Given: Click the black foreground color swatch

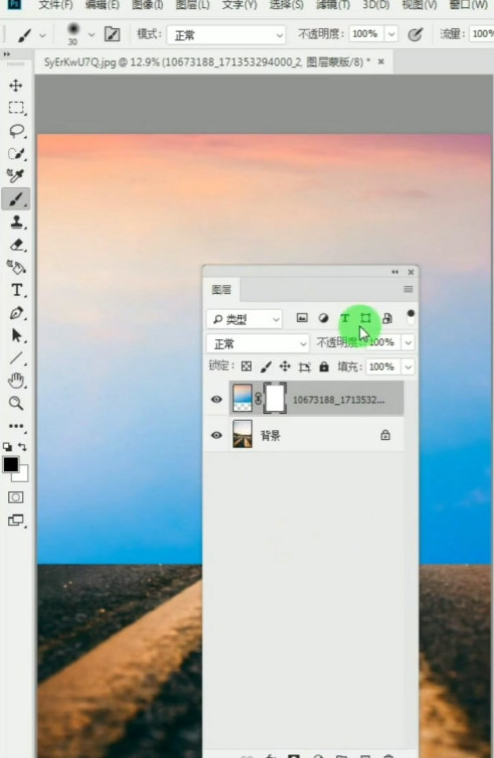Looking at the screenshot, I should pyautogui.click(x=11, y=465).
